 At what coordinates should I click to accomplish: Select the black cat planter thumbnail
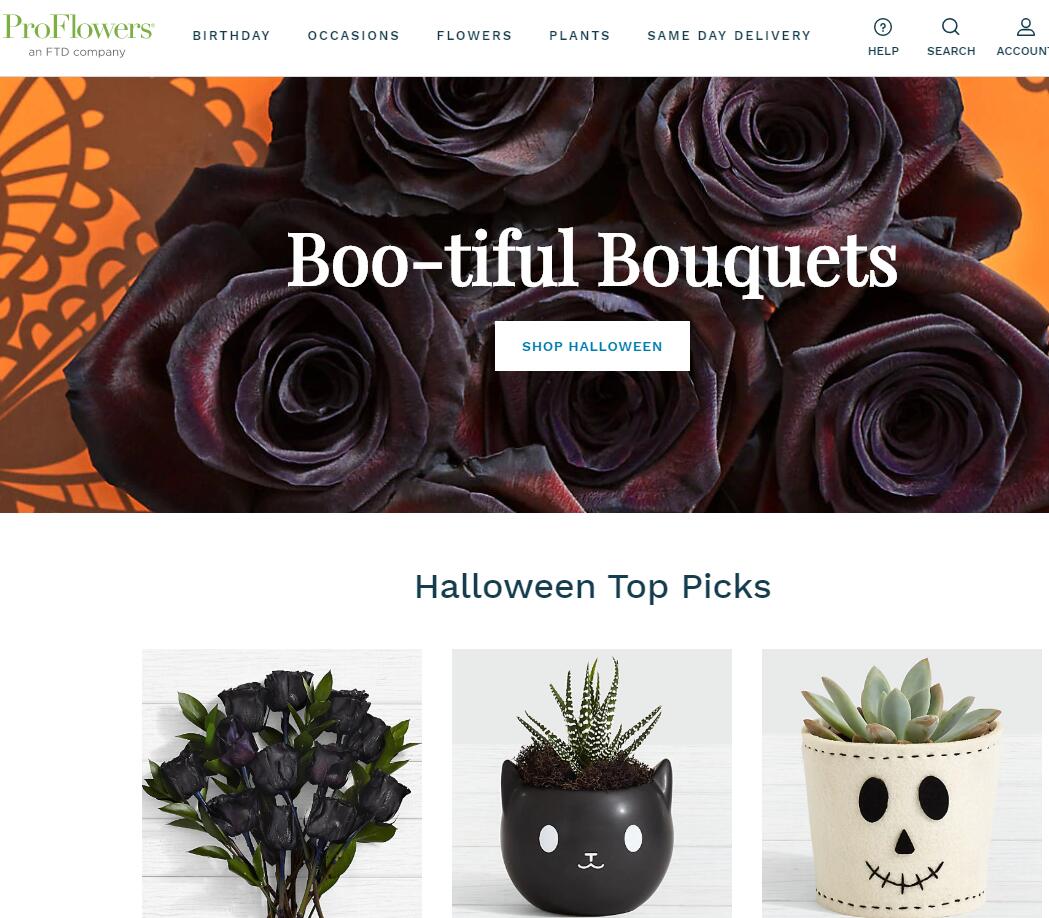click(x=591, y=783)
